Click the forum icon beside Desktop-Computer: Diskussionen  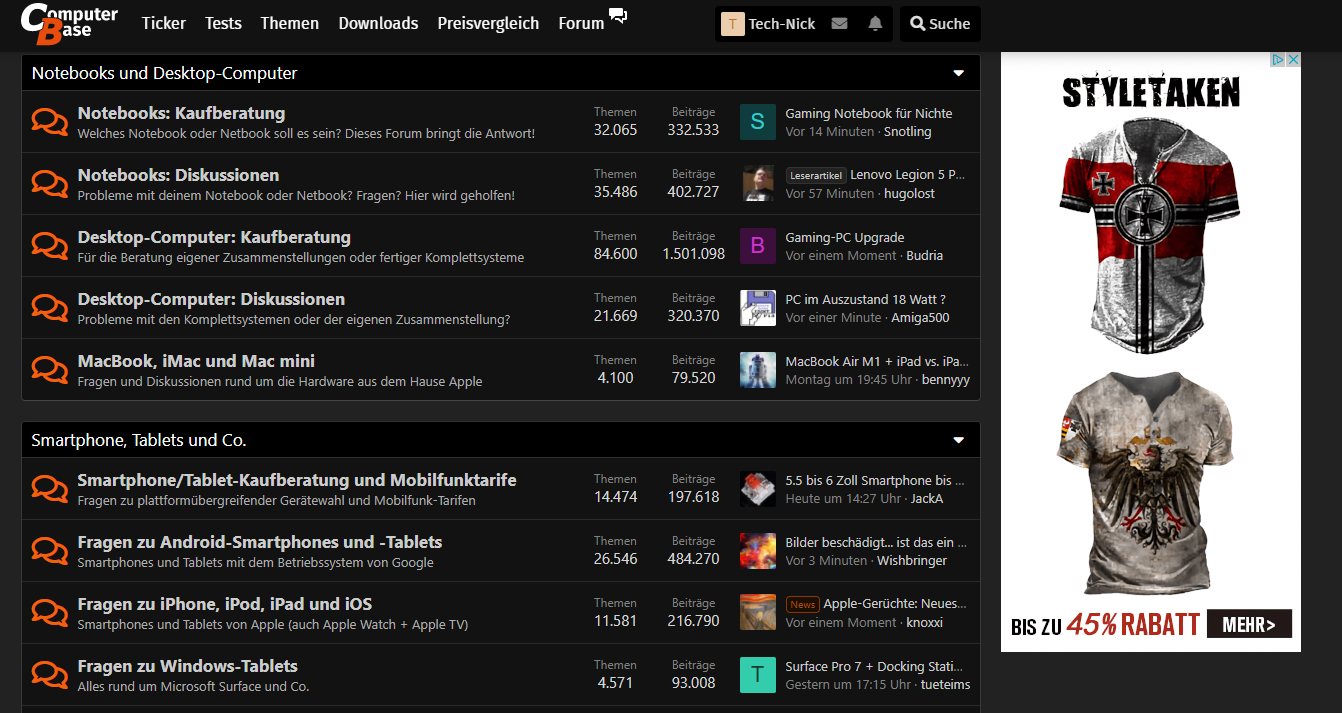(49, 308)
